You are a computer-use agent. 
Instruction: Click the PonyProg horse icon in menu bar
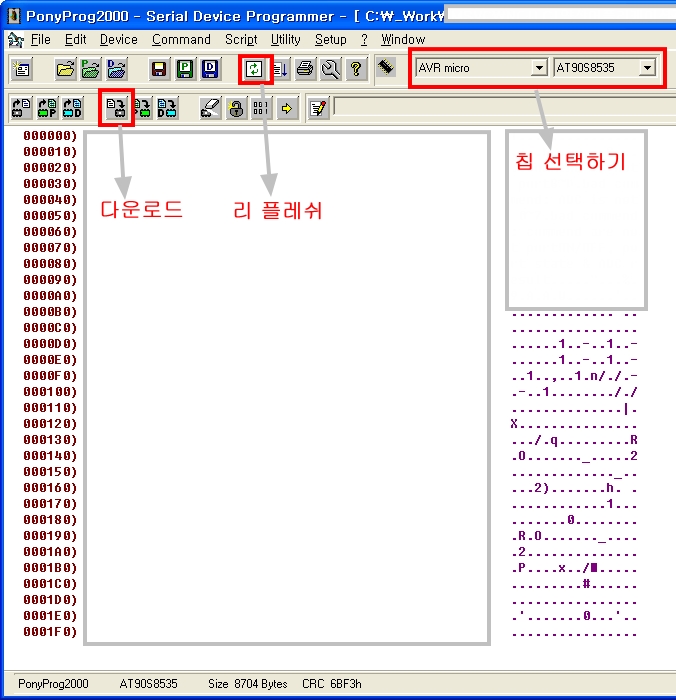(x=16, y=40)
